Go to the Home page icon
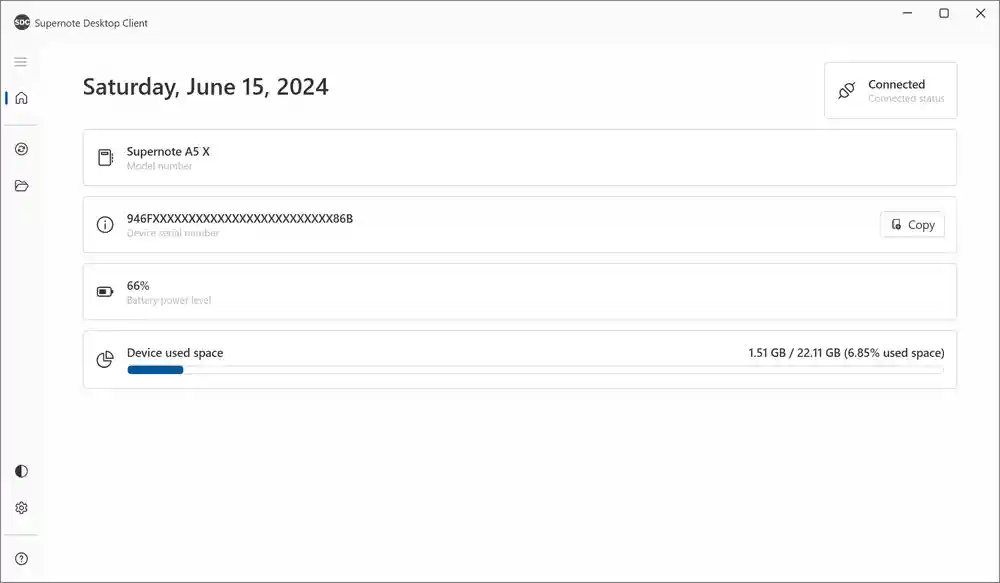1000x583 pixels. click(21, 98)
